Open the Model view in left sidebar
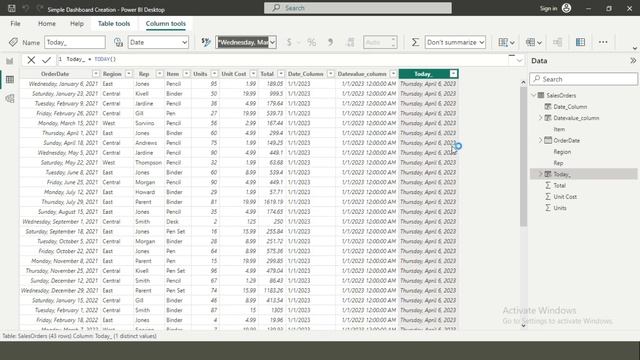Image resolution: width=640 pixels, height=360 pixels. coord(10,98)
